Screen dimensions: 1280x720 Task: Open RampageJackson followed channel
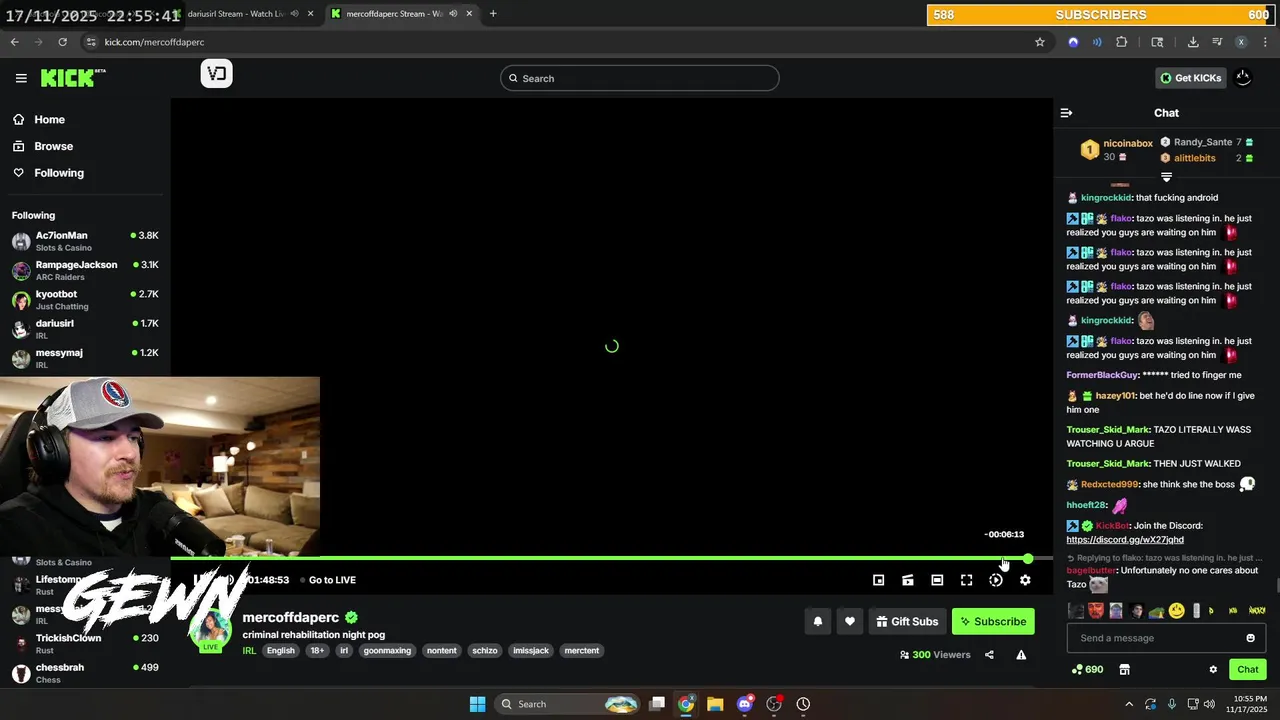click(85, 270)
